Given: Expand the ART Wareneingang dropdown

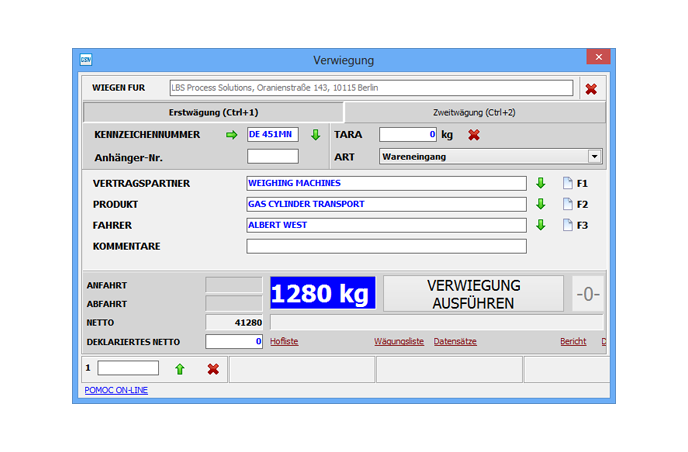Looking at the screenshot, I should 595,156.
